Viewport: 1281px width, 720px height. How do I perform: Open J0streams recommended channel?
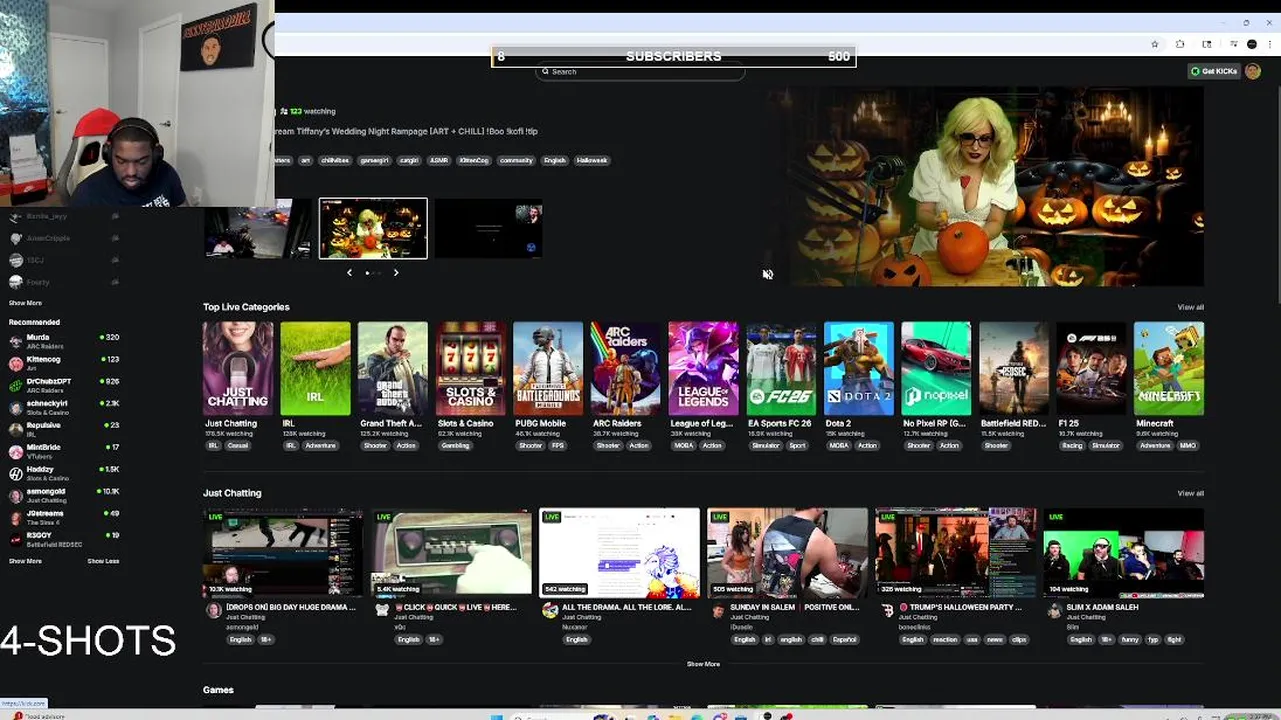64,516
